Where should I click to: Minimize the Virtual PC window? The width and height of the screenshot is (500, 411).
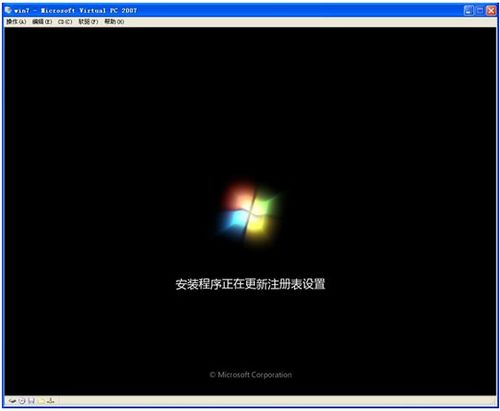468,11
